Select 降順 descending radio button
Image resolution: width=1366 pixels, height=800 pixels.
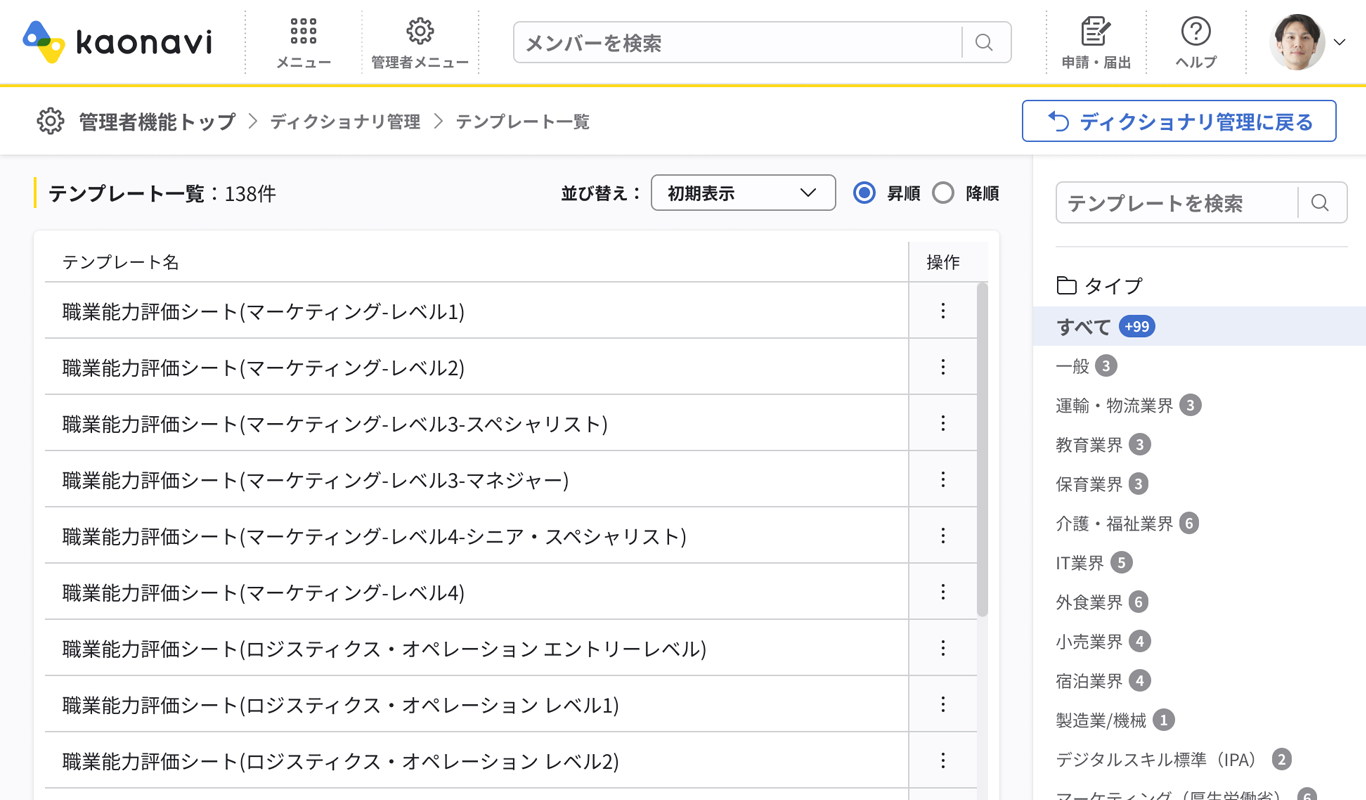point(943,193)
